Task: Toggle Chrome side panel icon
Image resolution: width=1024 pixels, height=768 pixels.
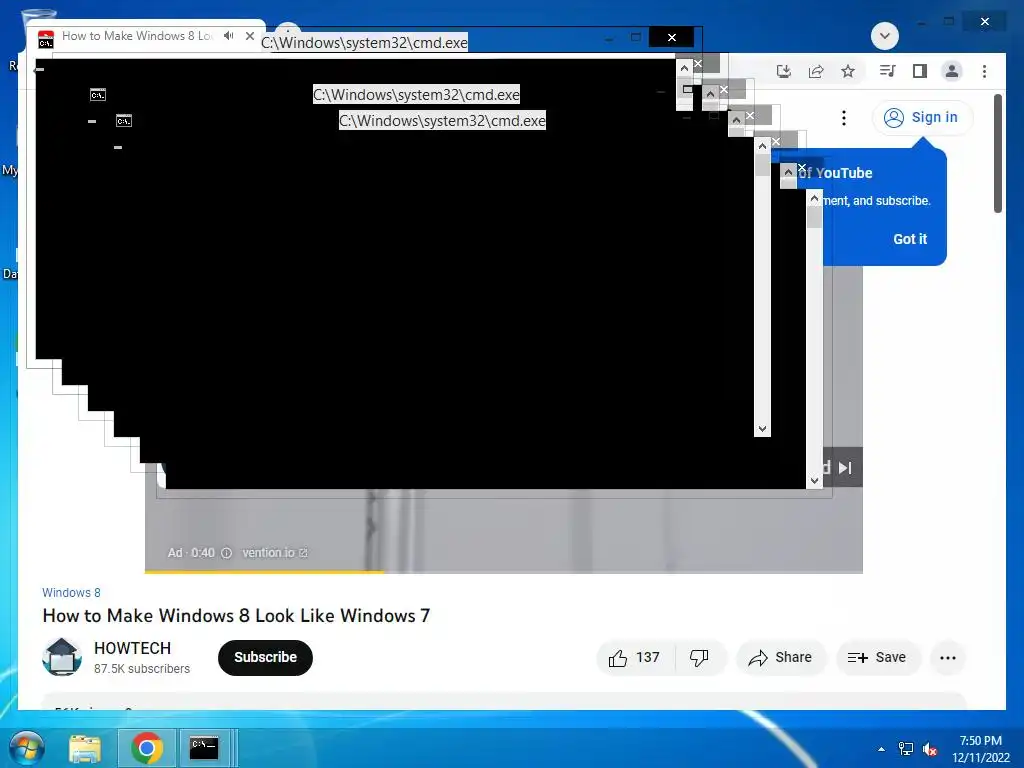Action: pos(920,71)
